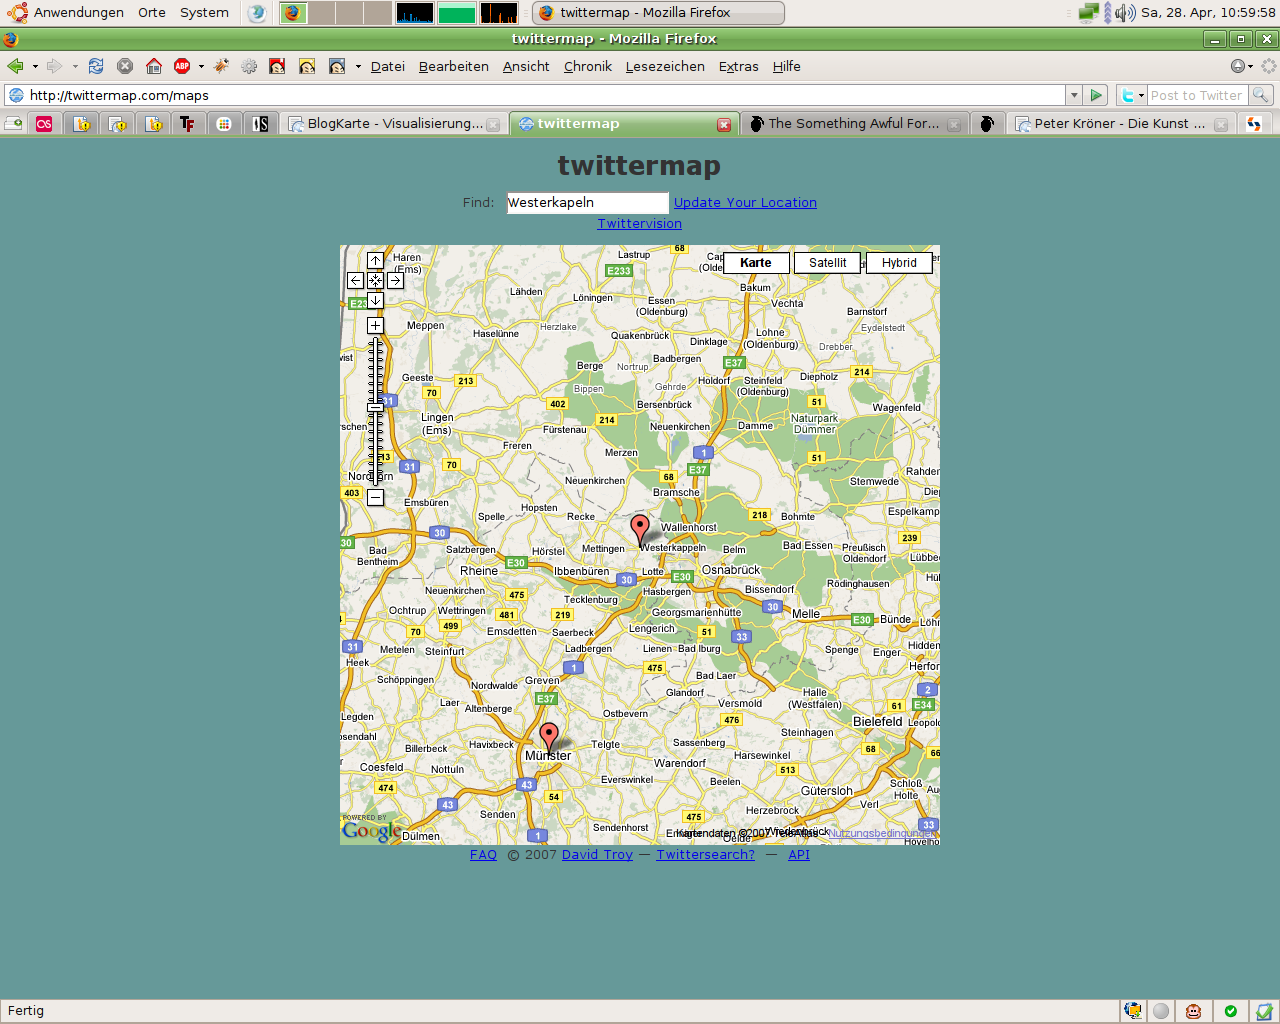Open the Extras menu
1280x1024 pixels.
[739, 66]
